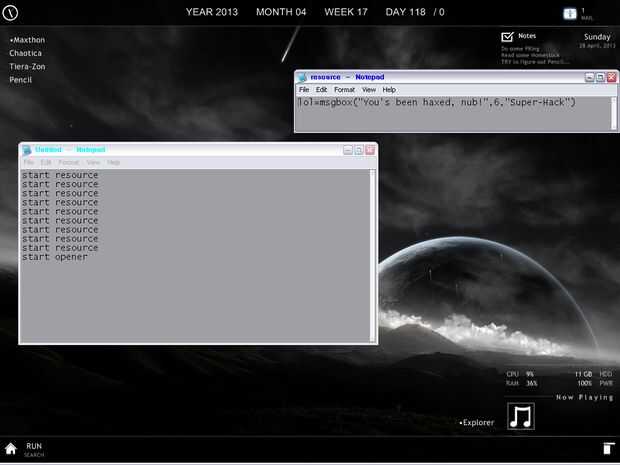This screenshot has height=465, width=620.
Task: Click the DAY 118 label
Action: click(405, 12)
